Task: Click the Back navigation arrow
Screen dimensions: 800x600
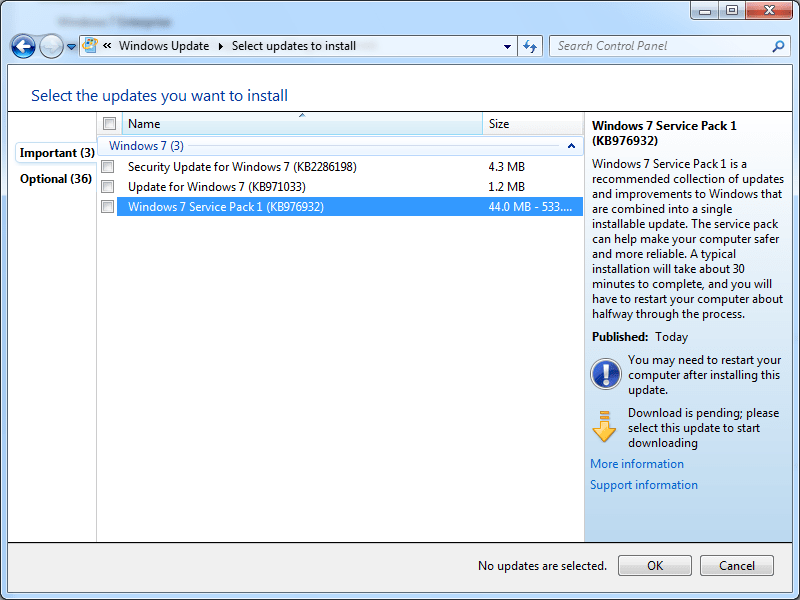Action: click(x=23, y=46)
